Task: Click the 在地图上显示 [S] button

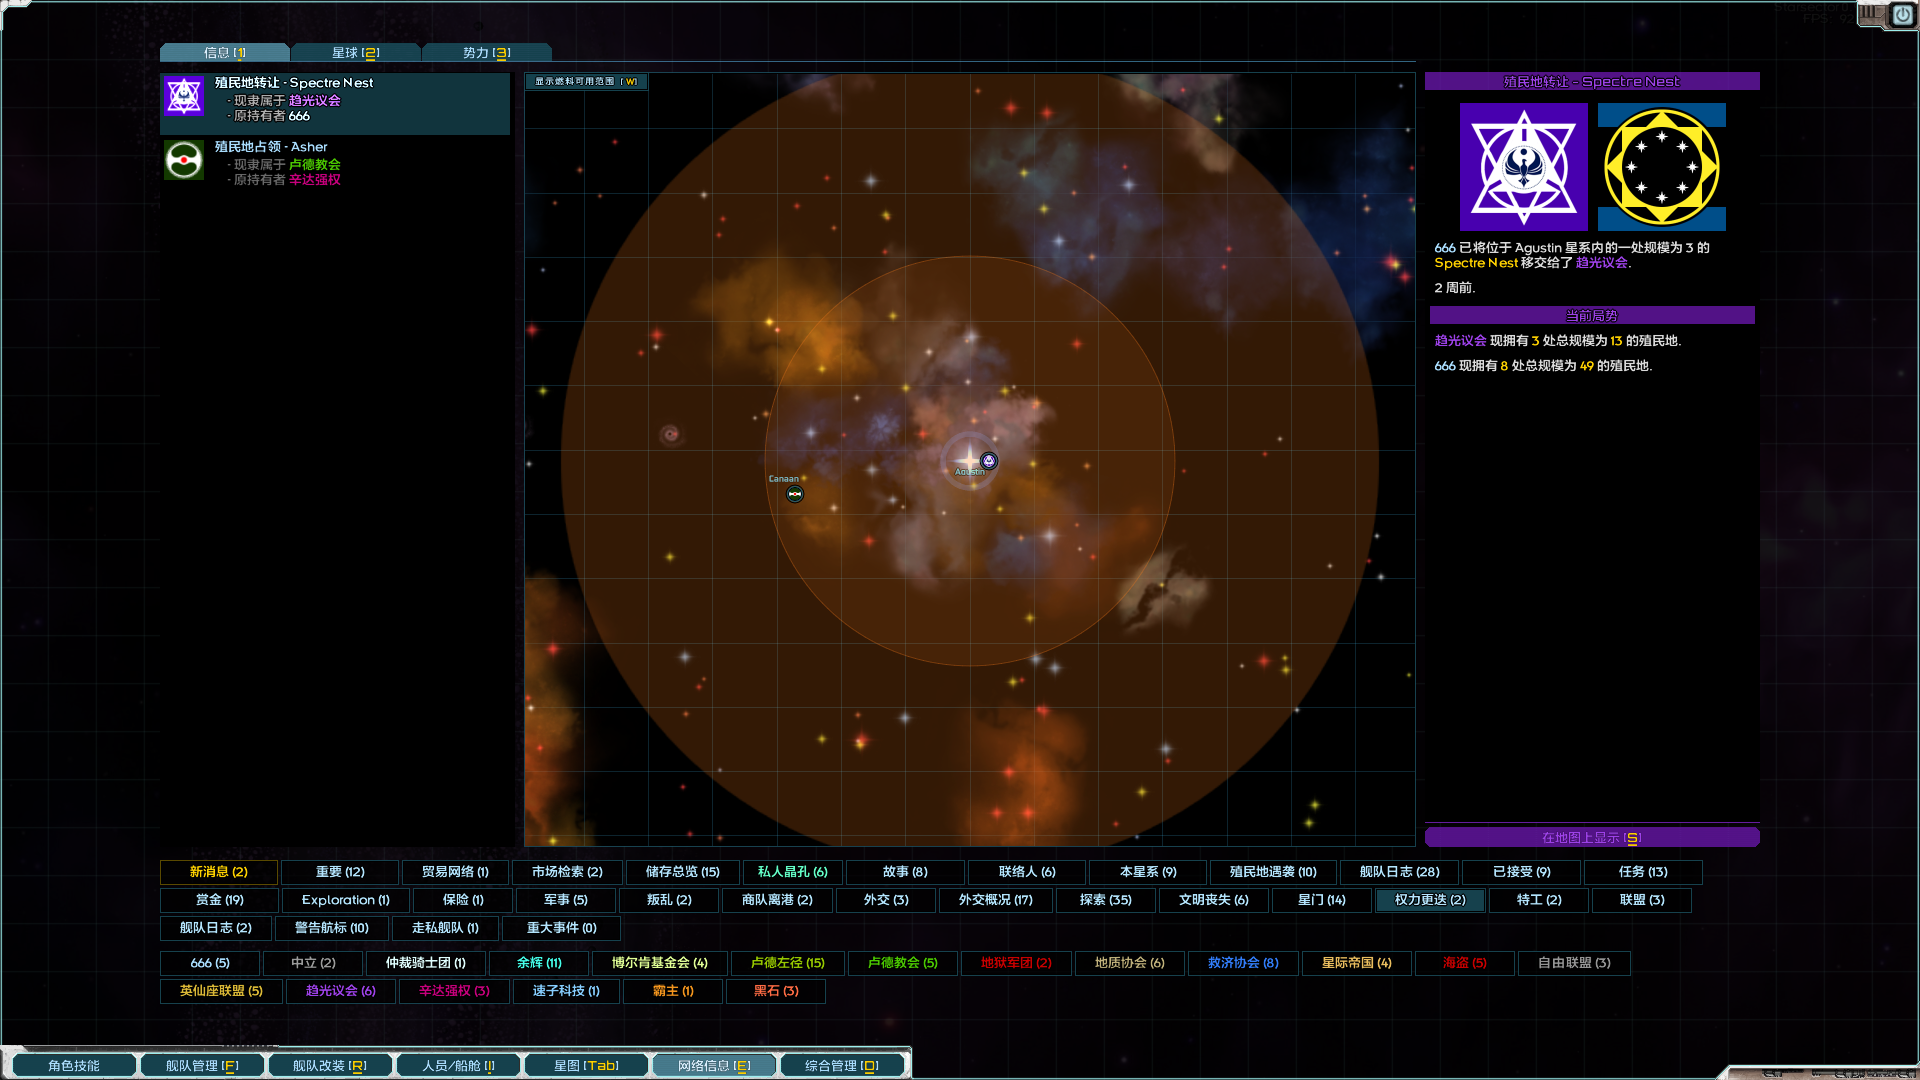Action: (x=1592, y=837)
